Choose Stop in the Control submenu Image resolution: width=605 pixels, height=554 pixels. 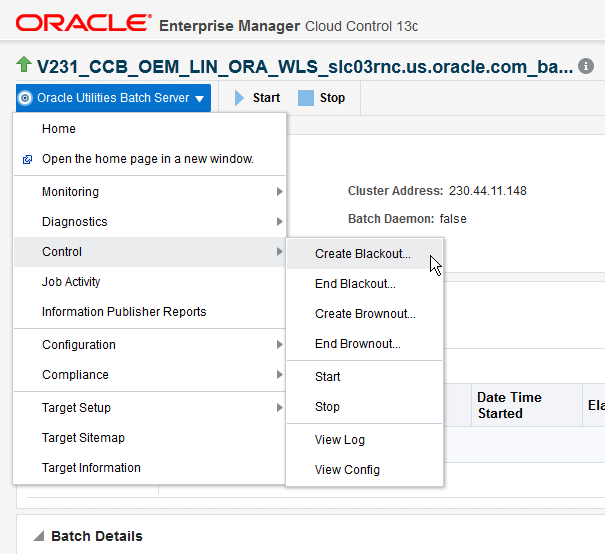pos(365,407)
